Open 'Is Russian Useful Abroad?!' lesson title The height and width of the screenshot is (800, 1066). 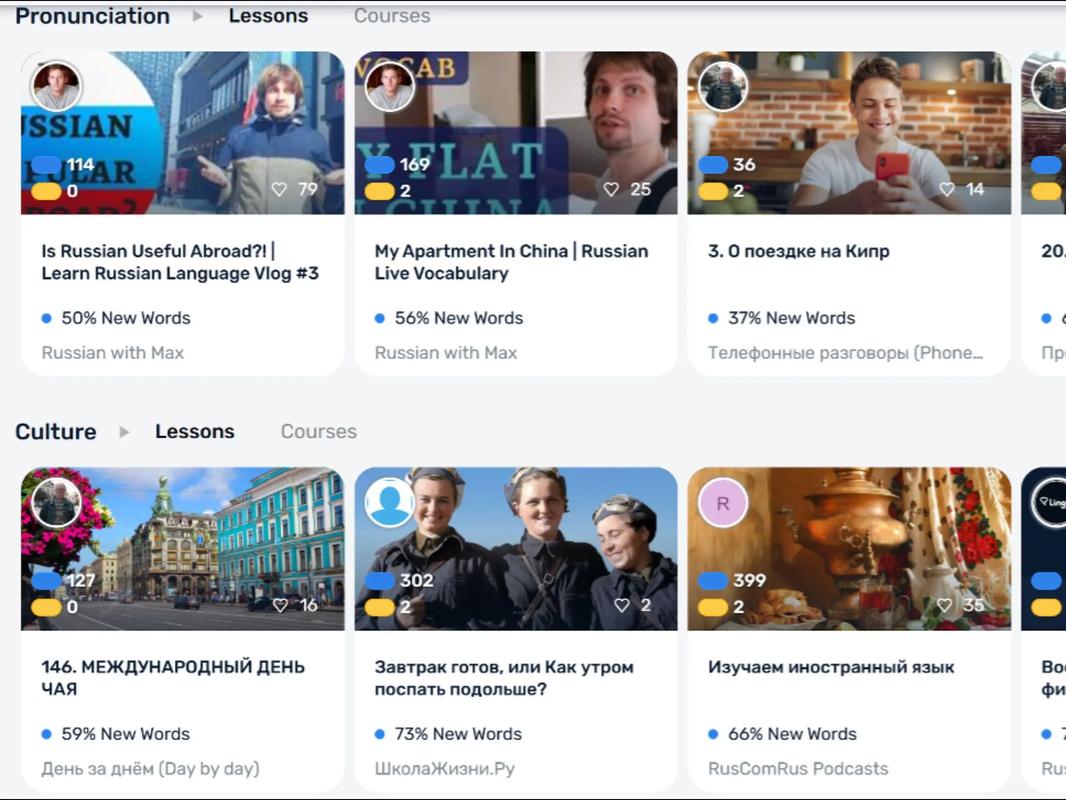(x=180, y=262)
